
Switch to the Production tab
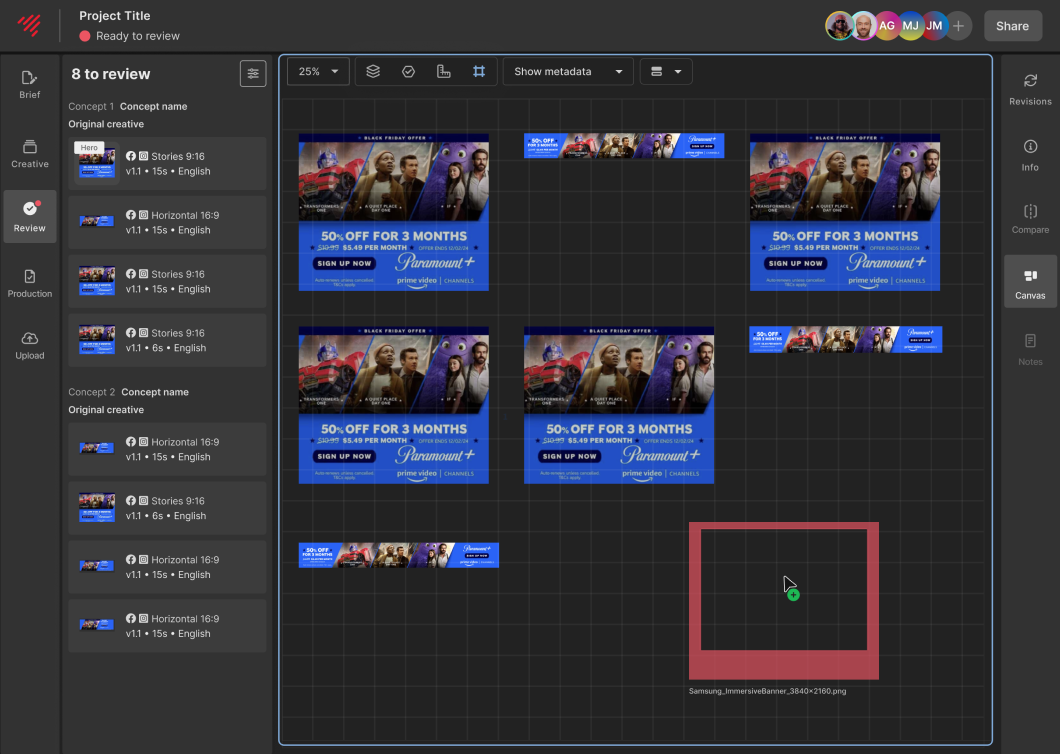click(x=30, y=283)
